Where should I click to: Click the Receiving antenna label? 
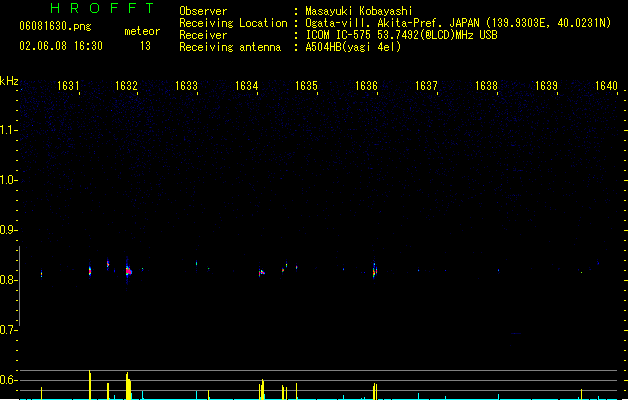coord(230,47)
